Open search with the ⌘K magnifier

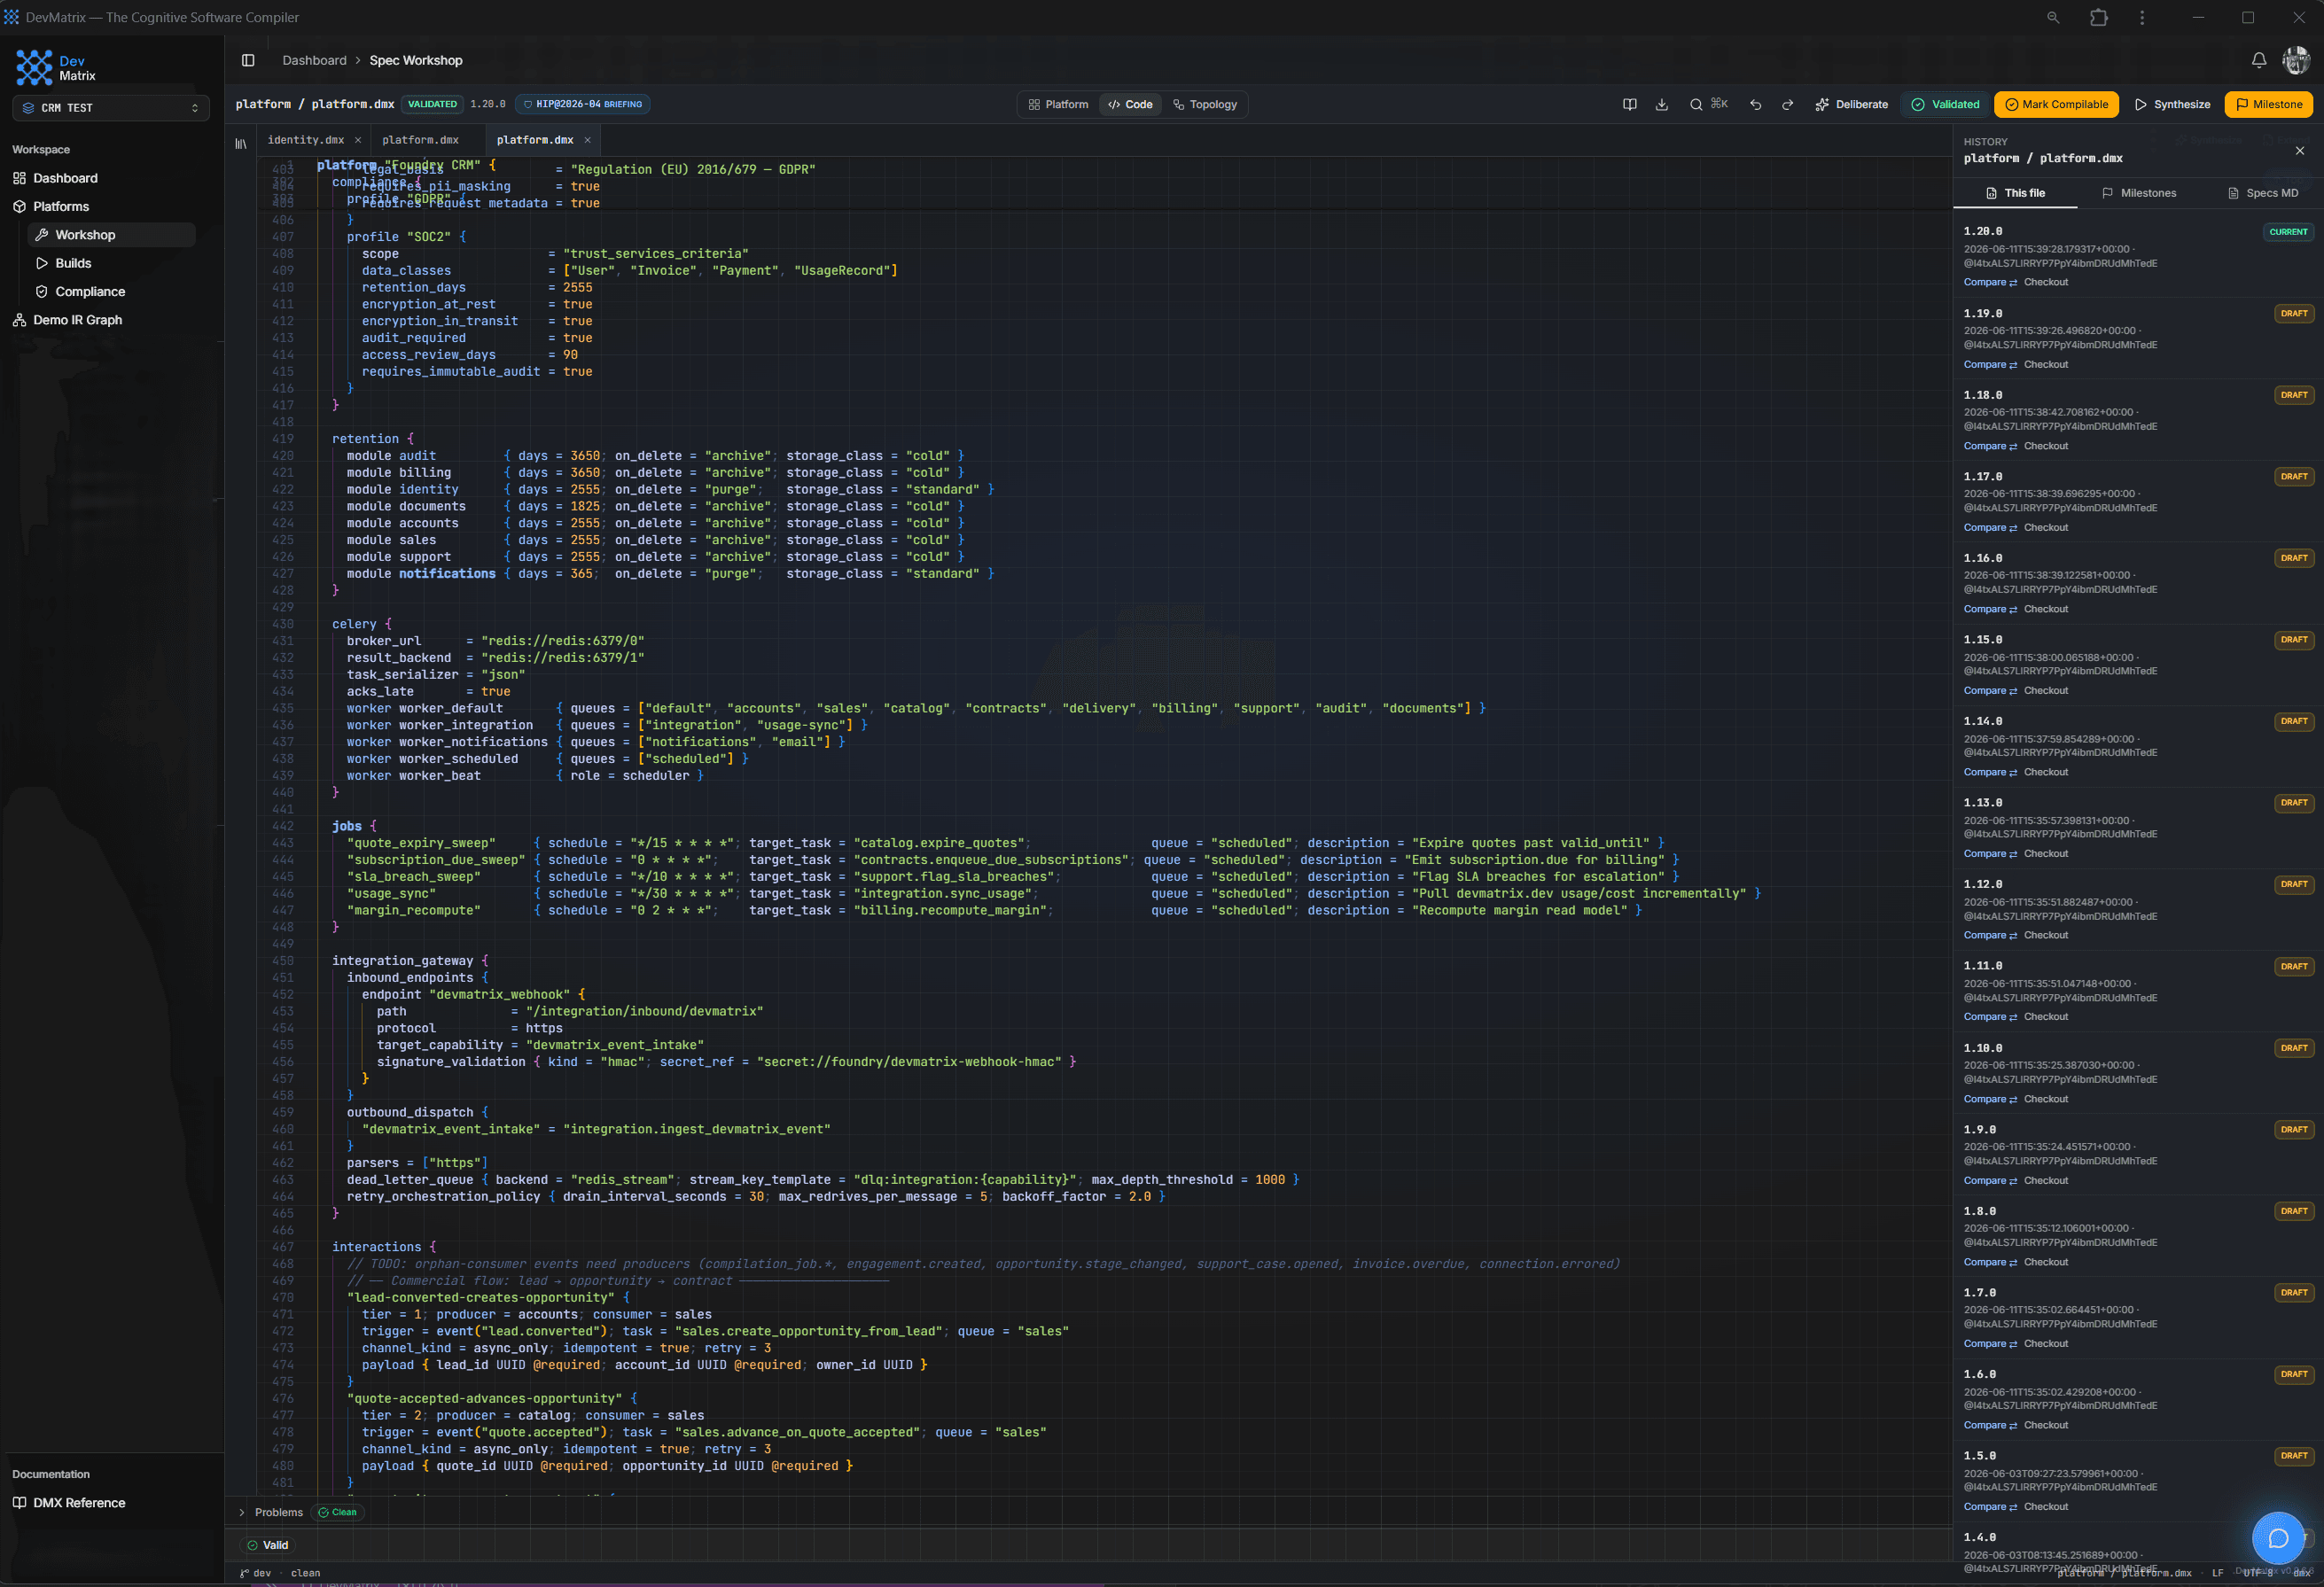pyautogui.click(x=1708, y=104)
